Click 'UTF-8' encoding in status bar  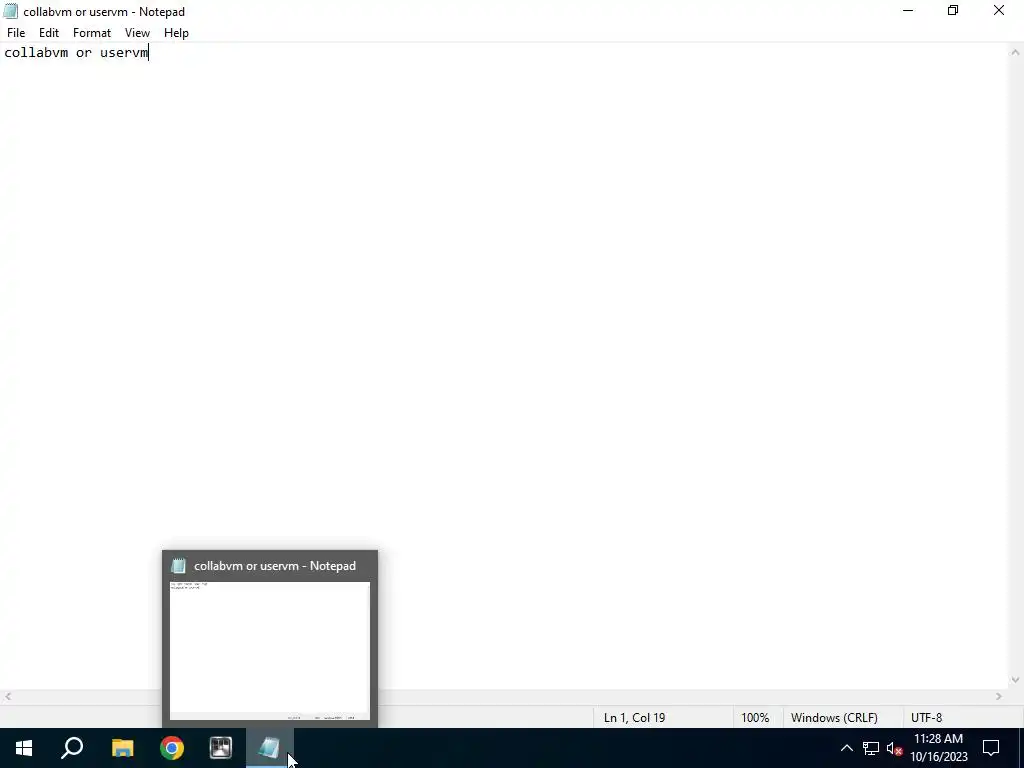(927, 718)
